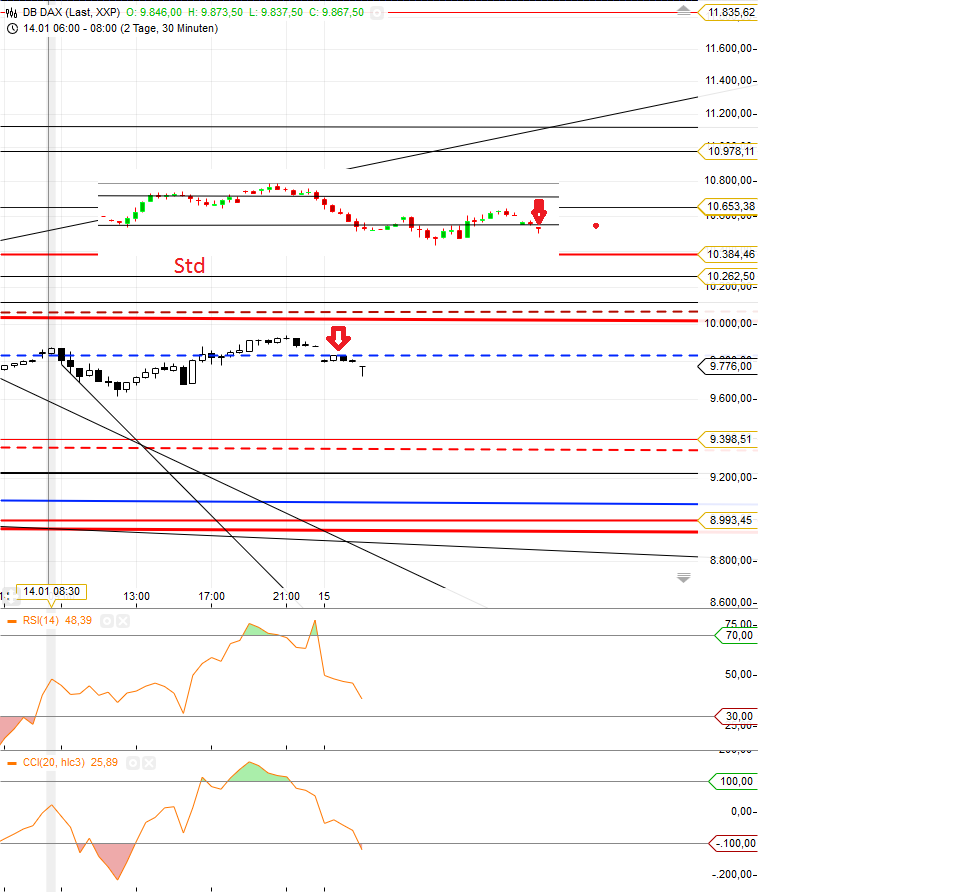Remove the CCI(20, hlc3) indicator with its X icon

(149, 763)
